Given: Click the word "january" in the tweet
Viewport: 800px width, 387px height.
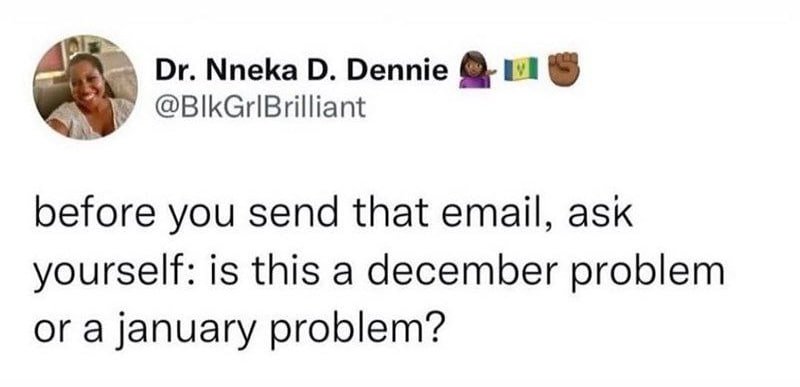Looking at the screenshot, I should pos(185,329).
